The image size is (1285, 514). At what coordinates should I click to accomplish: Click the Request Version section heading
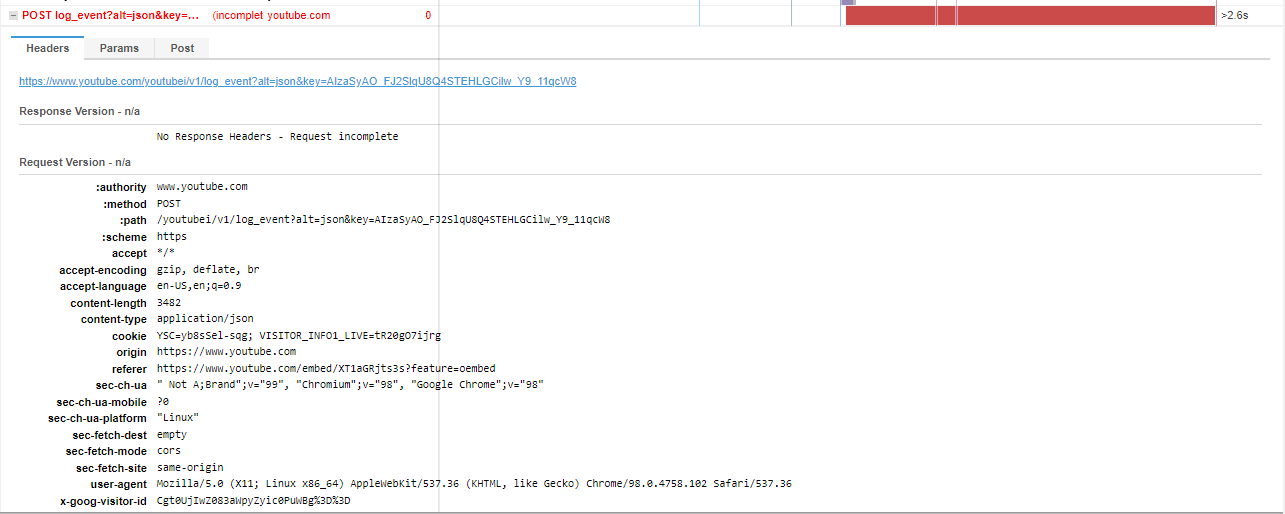[x=75, y=162]
